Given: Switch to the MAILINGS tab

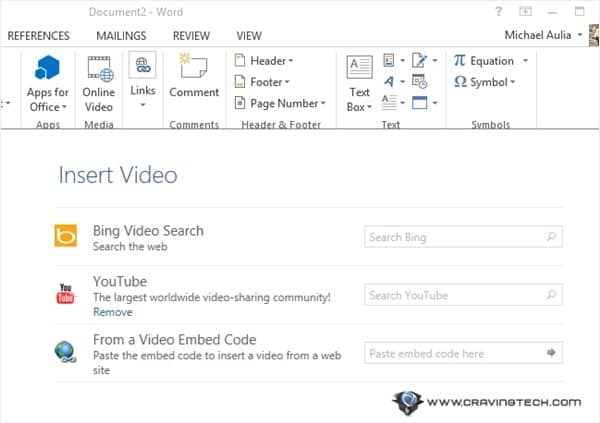Looking at the screenshot, I should [x=121, y=36].
